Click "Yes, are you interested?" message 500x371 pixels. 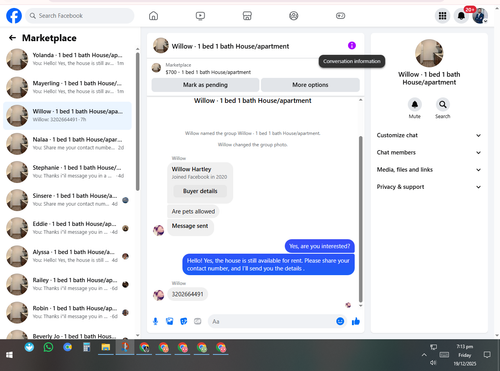(x=320, y=246)
